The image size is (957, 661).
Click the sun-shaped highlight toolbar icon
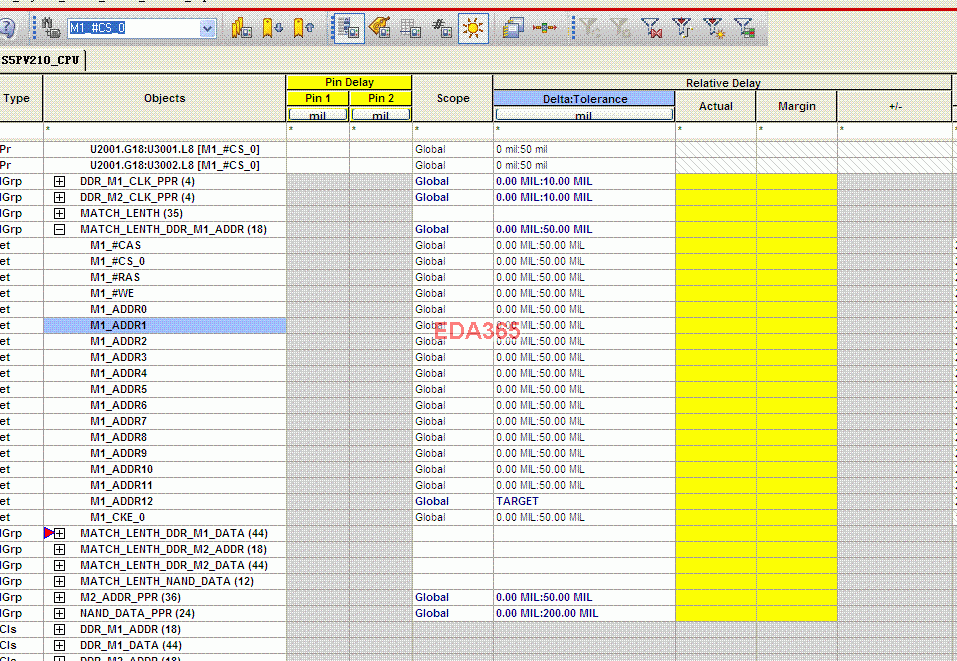coord(472,28)
